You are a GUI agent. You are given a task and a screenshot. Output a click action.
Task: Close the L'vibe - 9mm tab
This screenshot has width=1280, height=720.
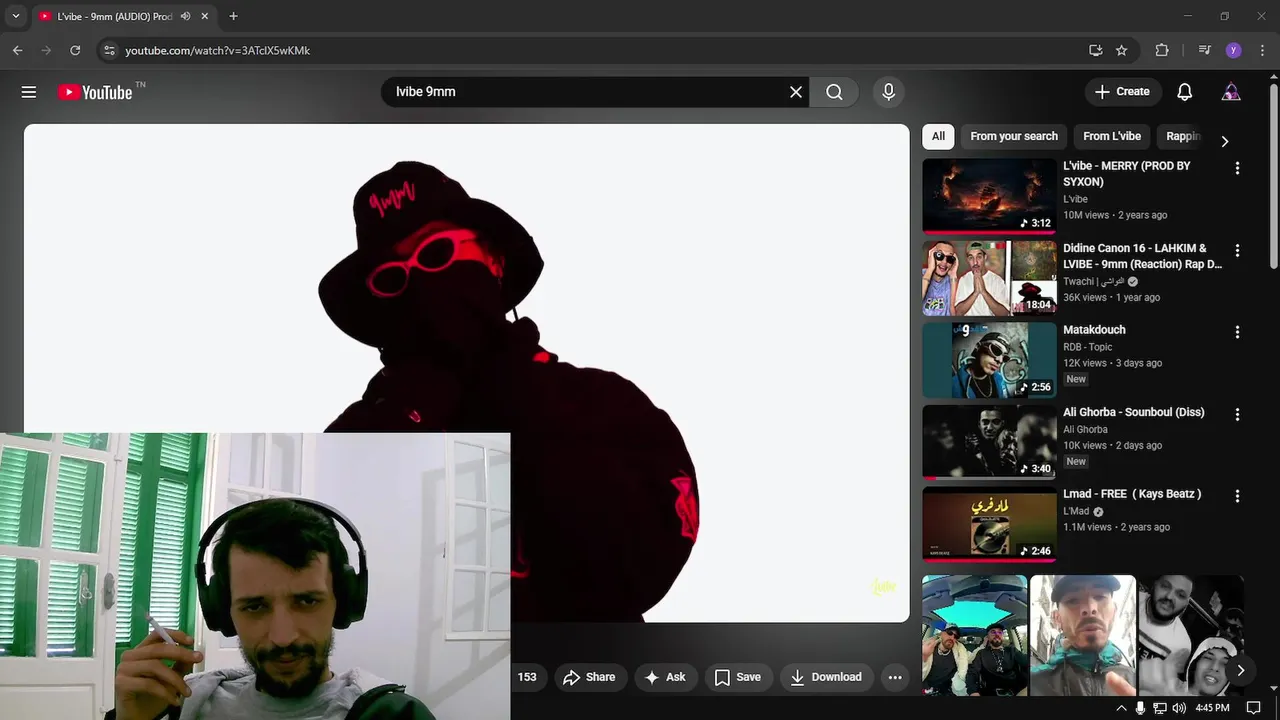(205, 16)
